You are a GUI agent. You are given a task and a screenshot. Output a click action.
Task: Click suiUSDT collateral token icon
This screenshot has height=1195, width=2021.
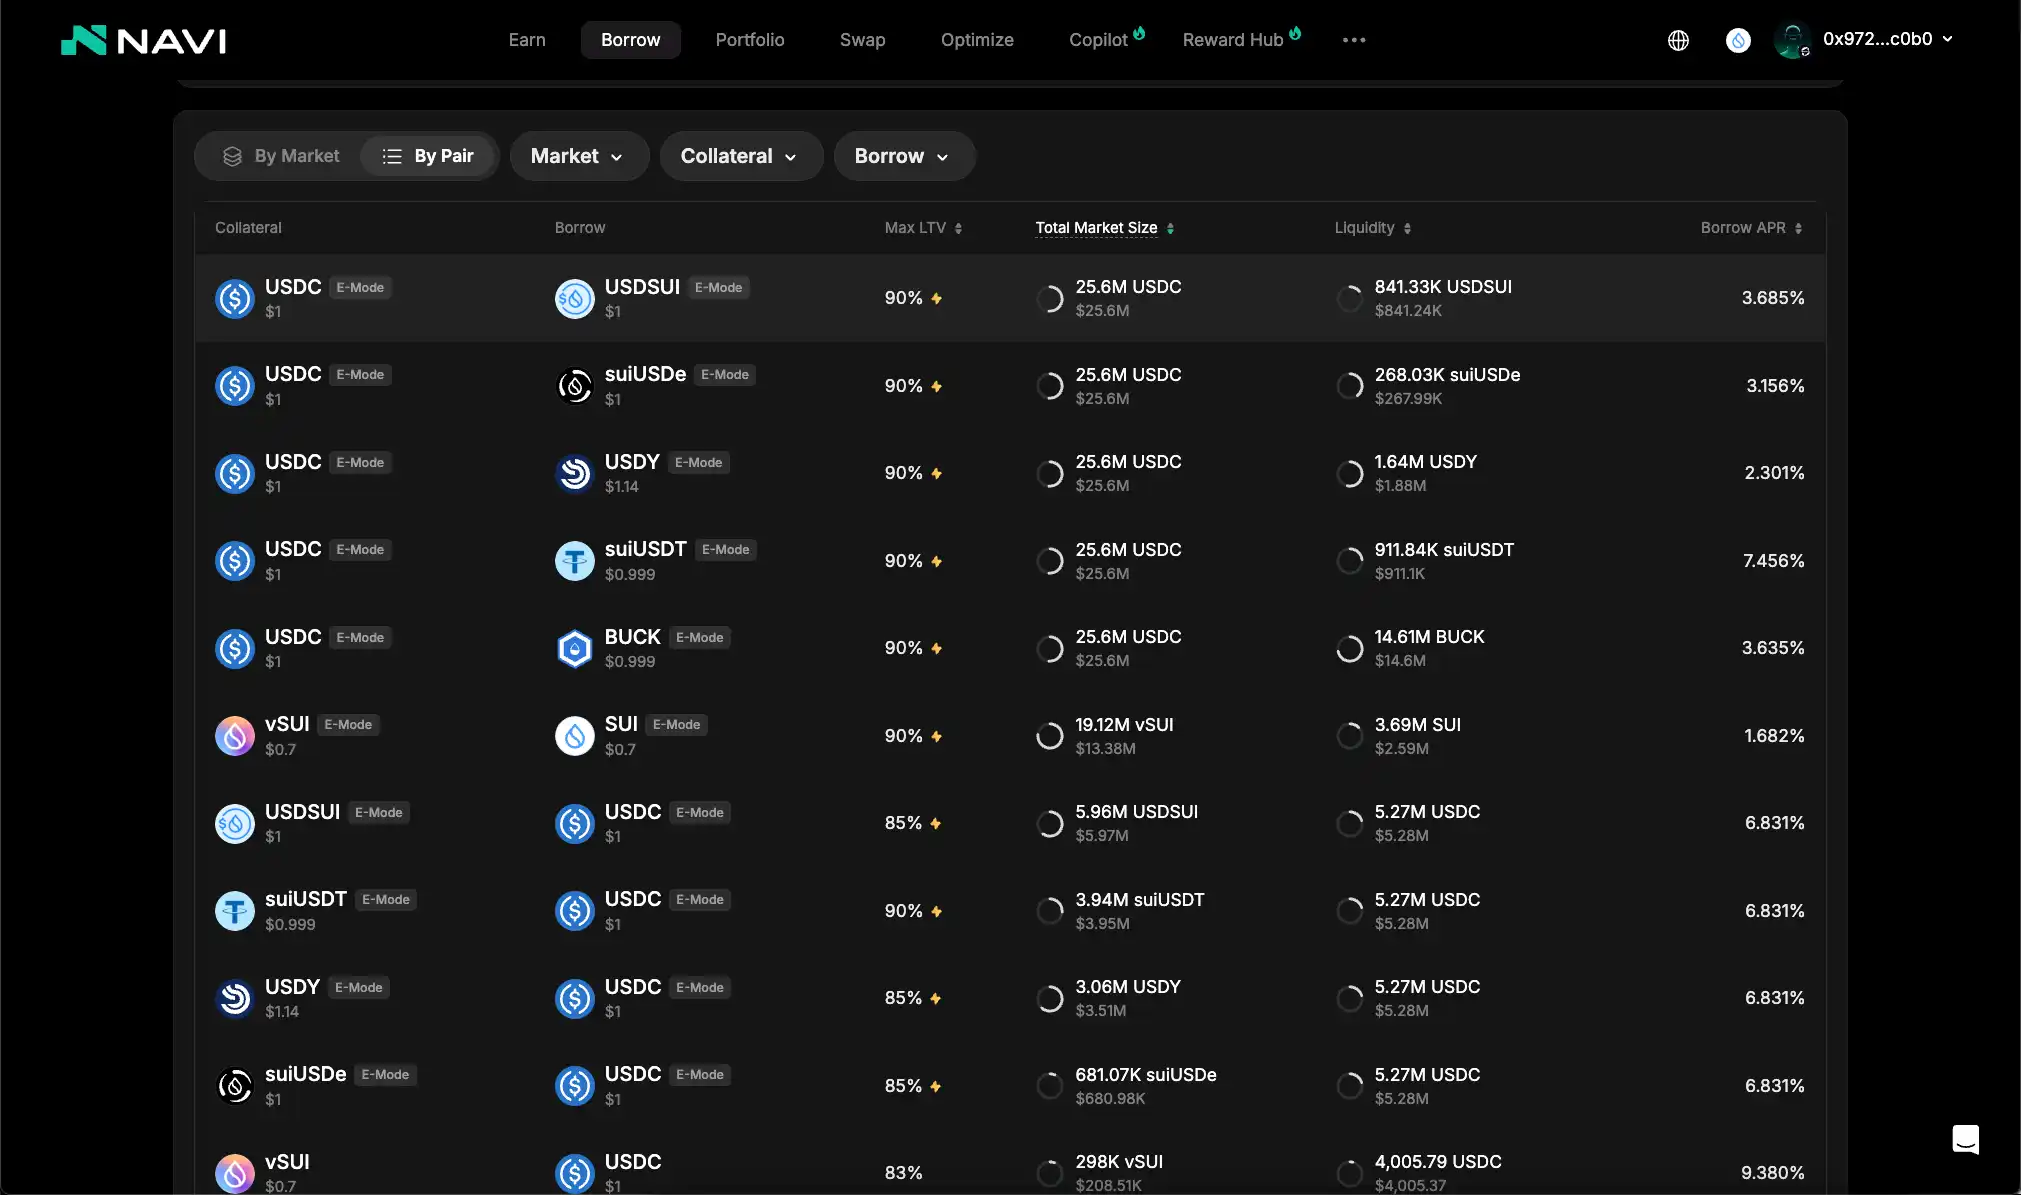pyautogui.click(x=235, y=911)
